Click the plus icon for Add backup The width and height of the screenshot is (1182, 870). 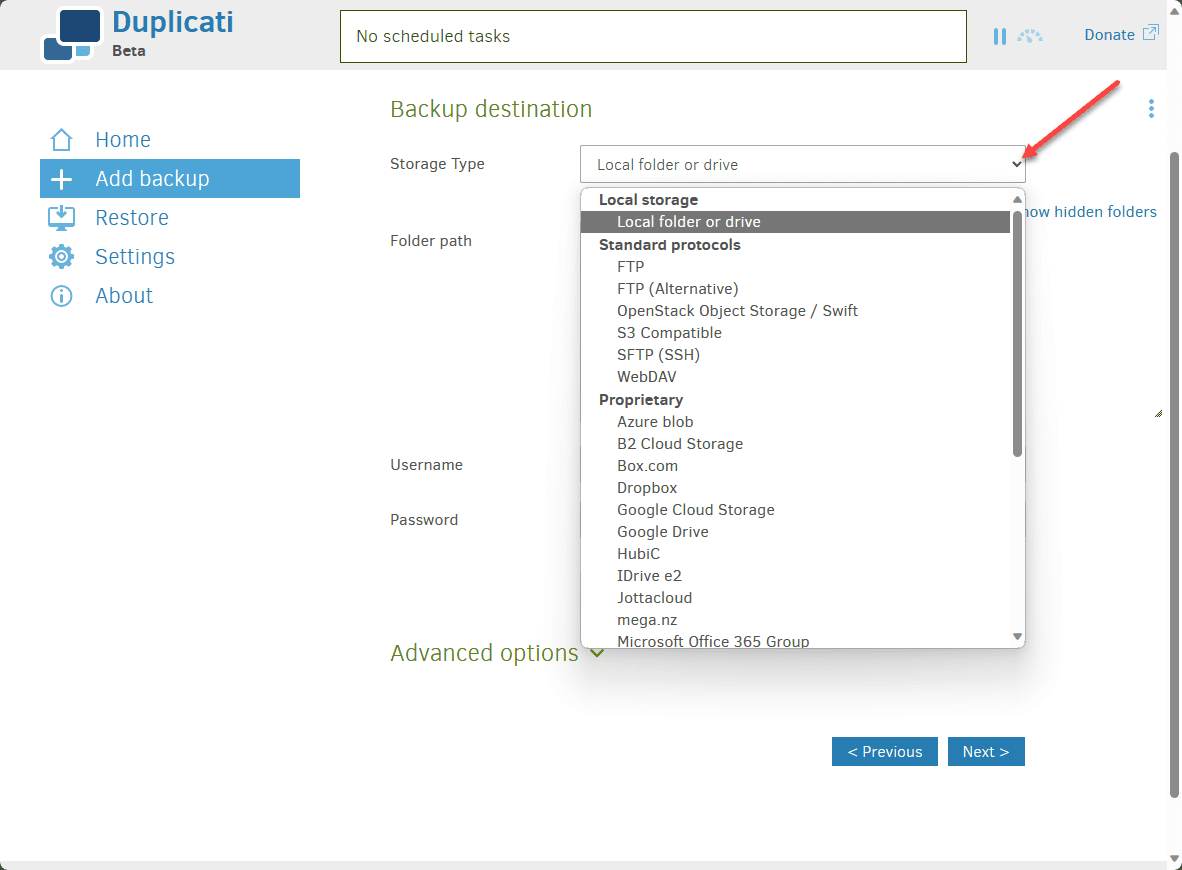pos(61,179)
